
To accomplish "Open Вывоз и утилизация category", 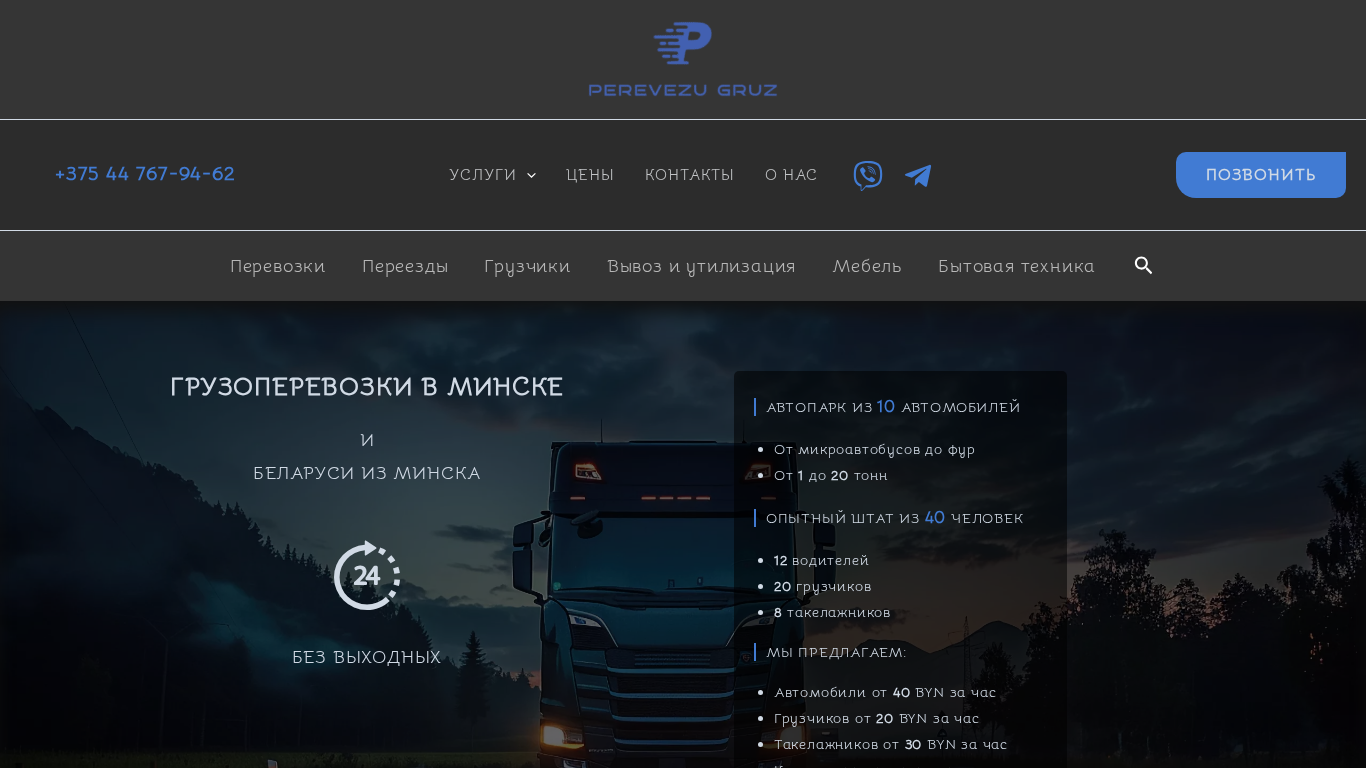I will (701, 266).
